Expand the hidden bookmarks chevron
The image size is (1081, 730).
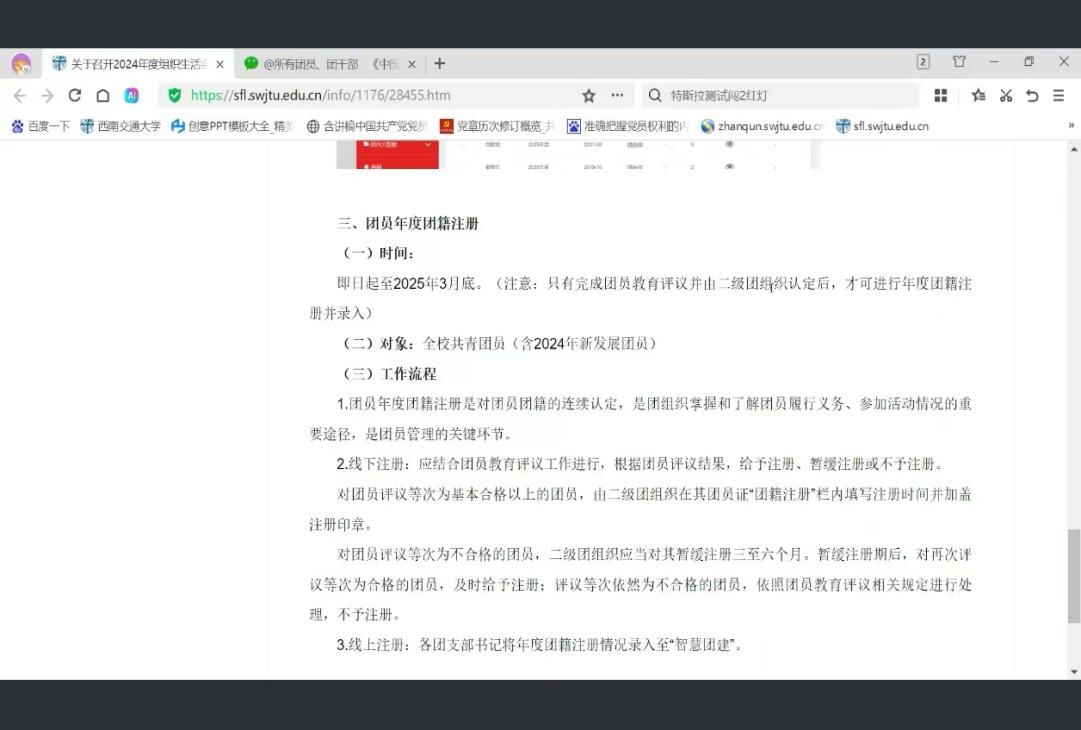pos(1071,125)
